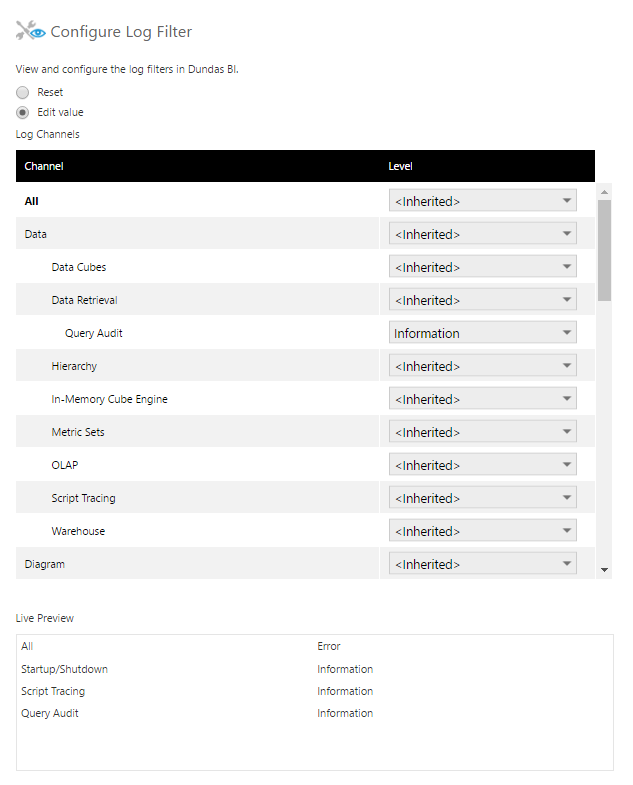Click the Channel column header

(x=44, y=166)
